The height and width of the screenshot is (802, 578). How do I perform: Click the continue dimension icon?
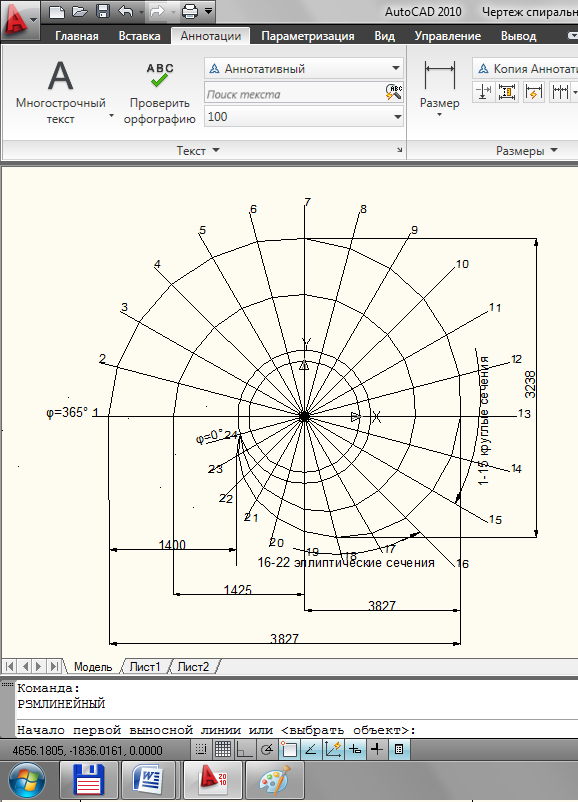pyautogui.click(x=560, y=92)
